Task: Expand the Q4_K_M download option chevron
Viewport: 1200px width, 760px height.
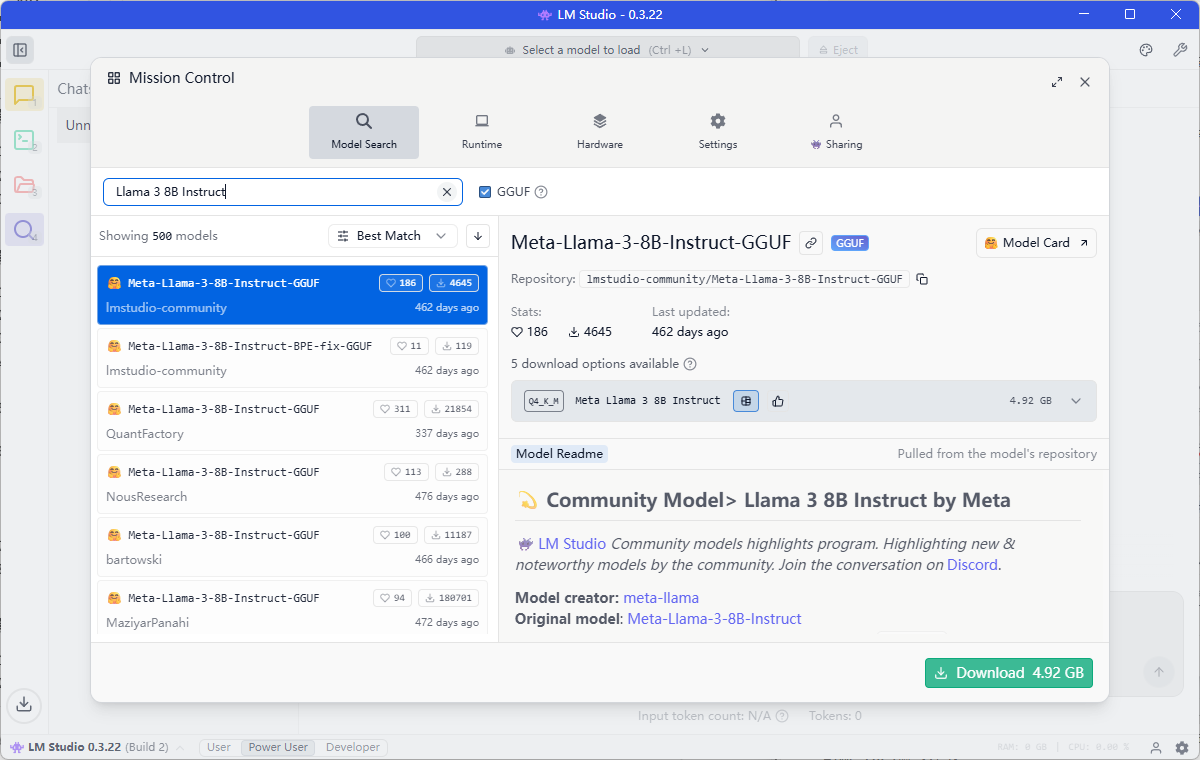Action: coord(1076,401)
